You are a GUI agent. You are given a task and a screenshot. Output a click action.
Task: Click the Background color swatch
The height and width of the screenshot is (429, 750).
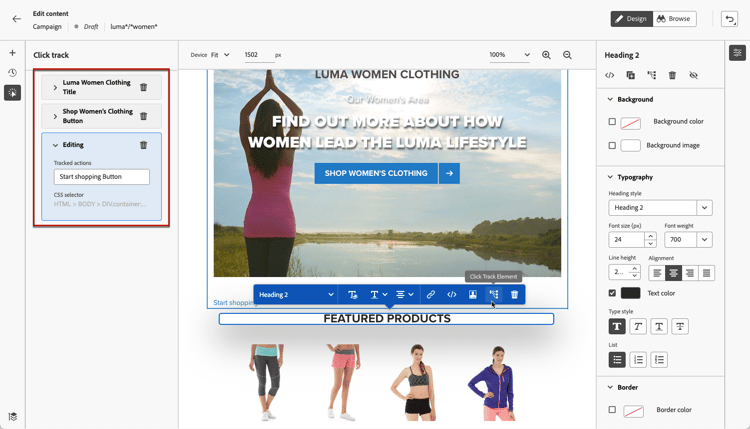click(x=630, y=123)
